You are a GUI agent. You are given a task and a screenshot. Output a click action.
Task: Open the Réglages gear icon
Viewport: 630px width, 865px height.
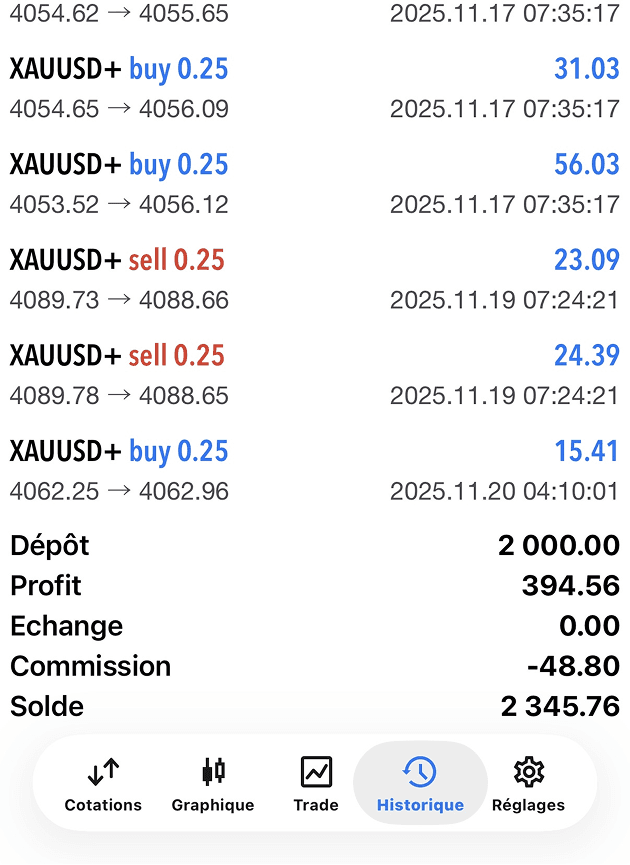[528, 772]
